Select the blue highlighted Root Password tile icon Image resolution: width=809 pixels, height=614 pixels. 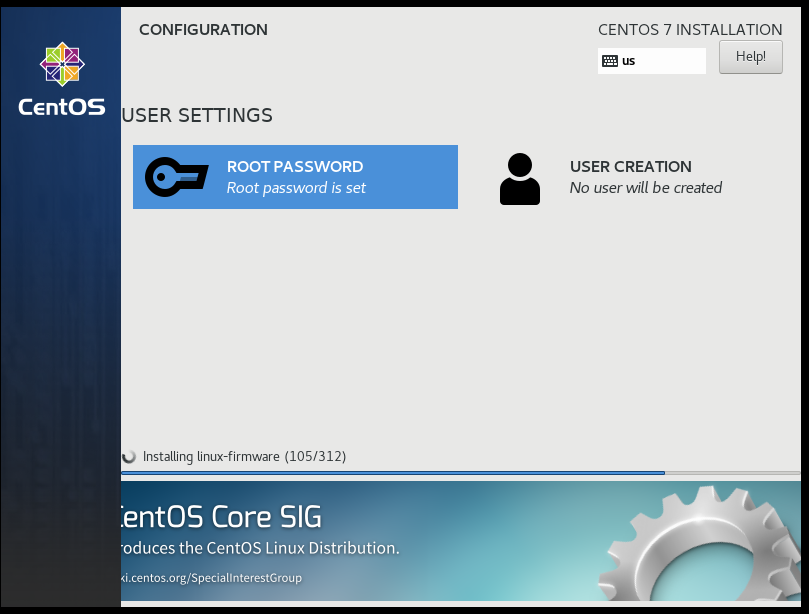click(176, 177)
